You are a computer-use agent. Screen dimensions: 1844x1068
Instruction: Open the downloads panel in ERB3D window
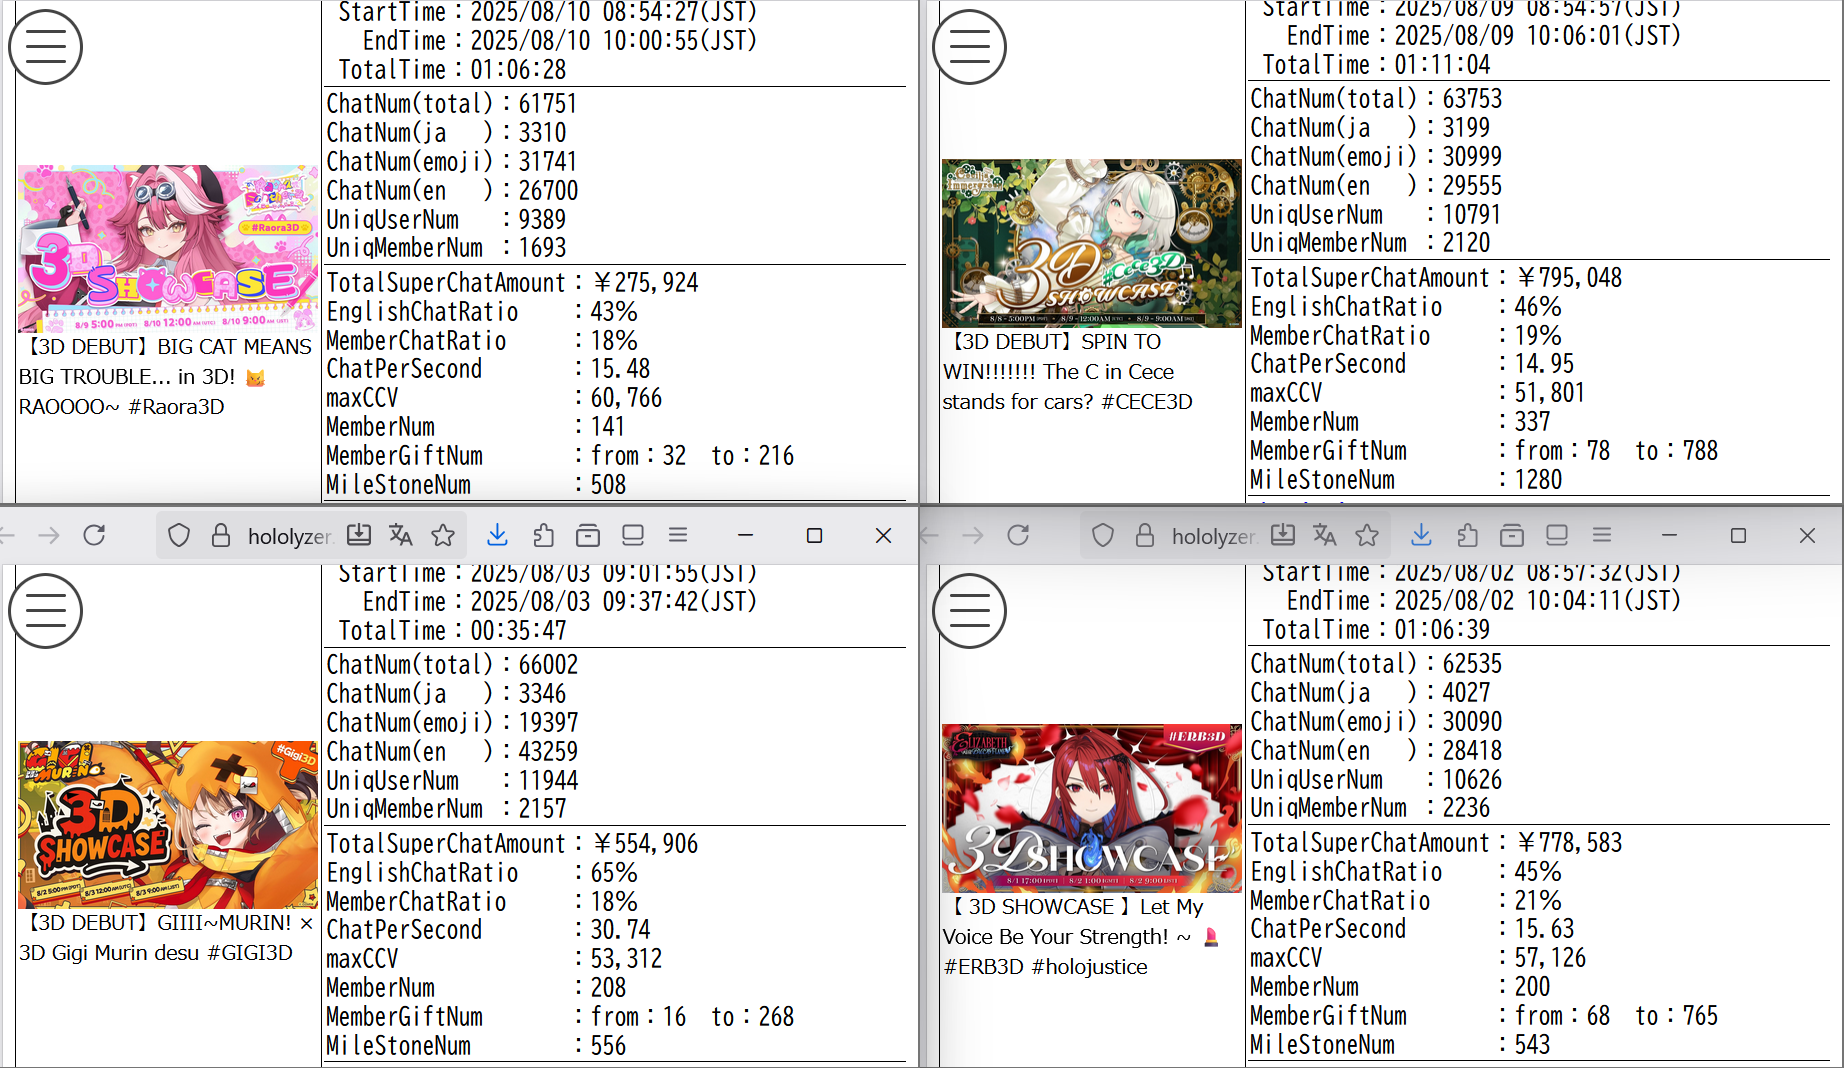(x=1421, y=536)
